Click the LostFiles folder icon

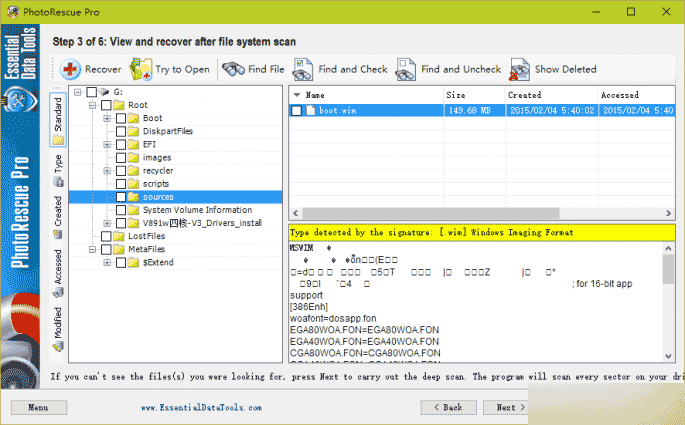[x=119, y=236]
